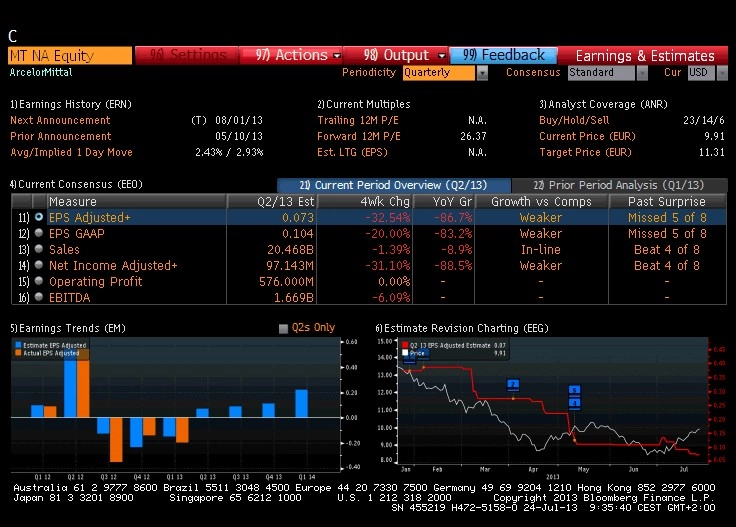Select the EPS Adjusted+ radio button
Viewport: 736px width, 527px height.
[x=39, y=217]
